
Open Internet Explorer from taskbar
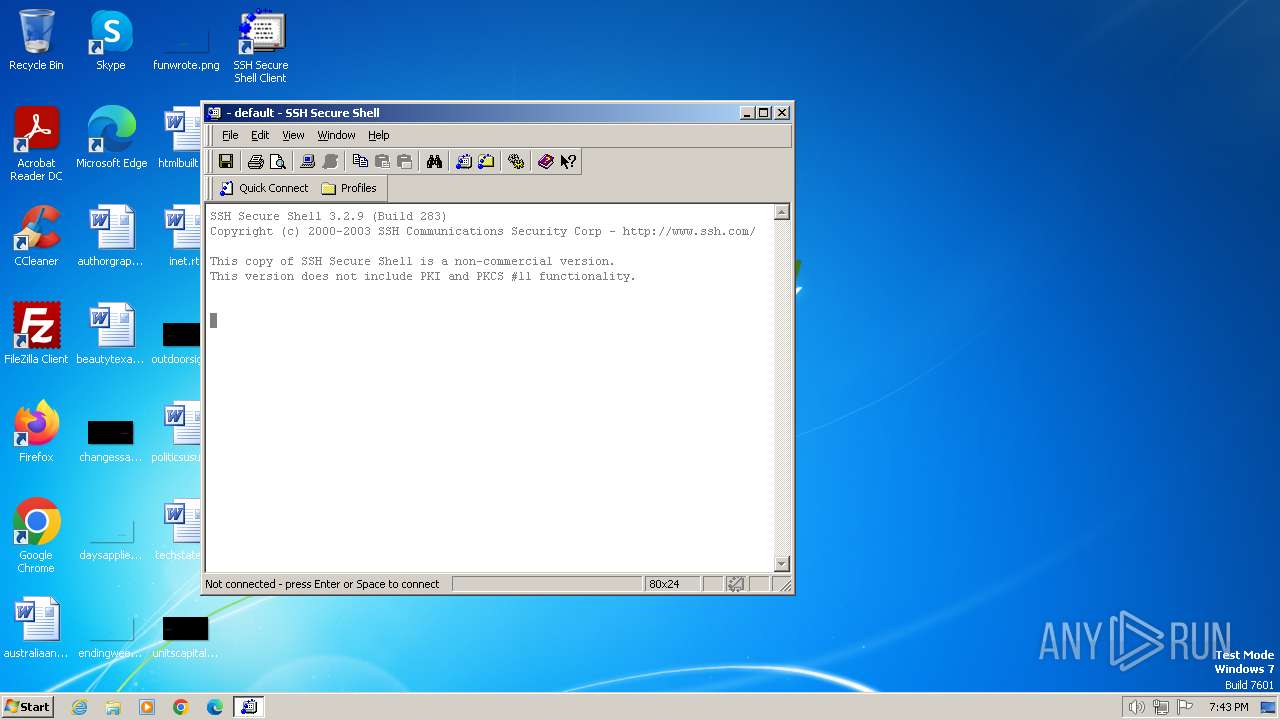tap(79, 707)
